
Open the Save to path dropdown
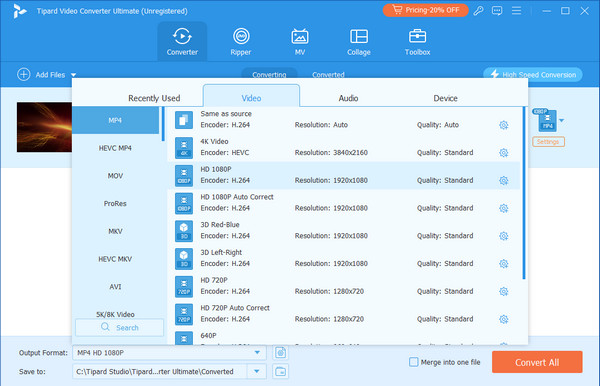click(x=257, y=371)
